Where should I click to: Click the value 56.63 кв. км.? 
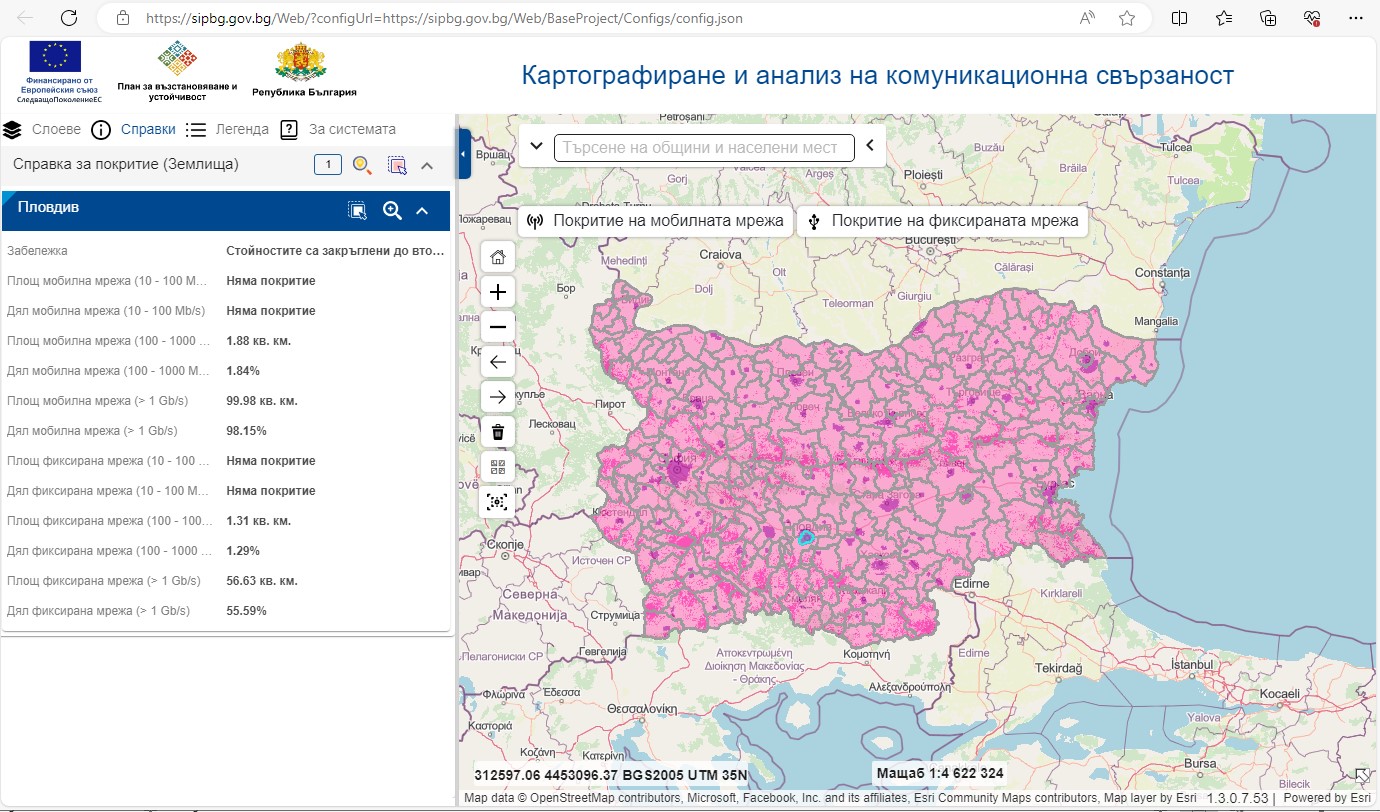(262, 581)
